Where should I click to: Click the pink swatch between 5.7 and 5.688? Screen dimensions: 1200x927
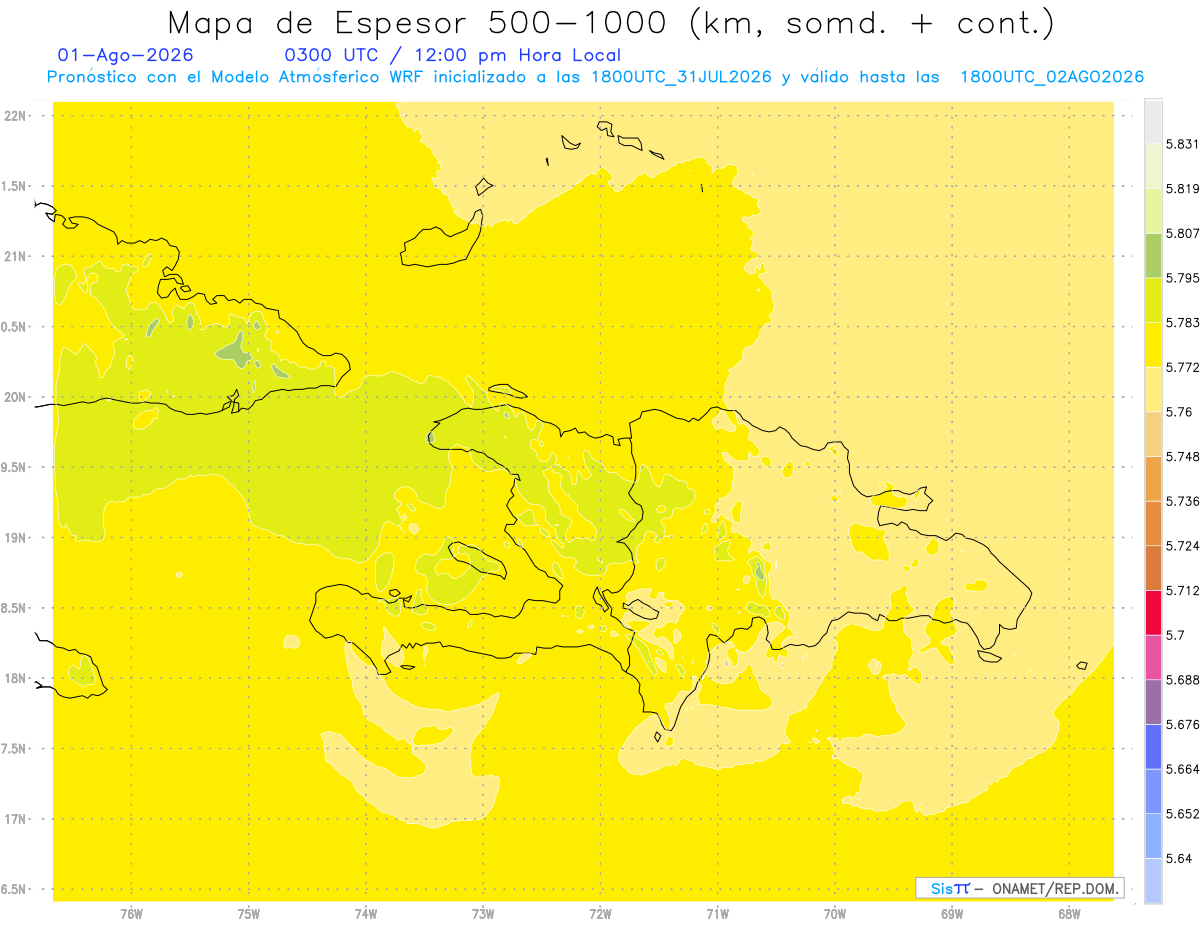tap(1153, 657)
